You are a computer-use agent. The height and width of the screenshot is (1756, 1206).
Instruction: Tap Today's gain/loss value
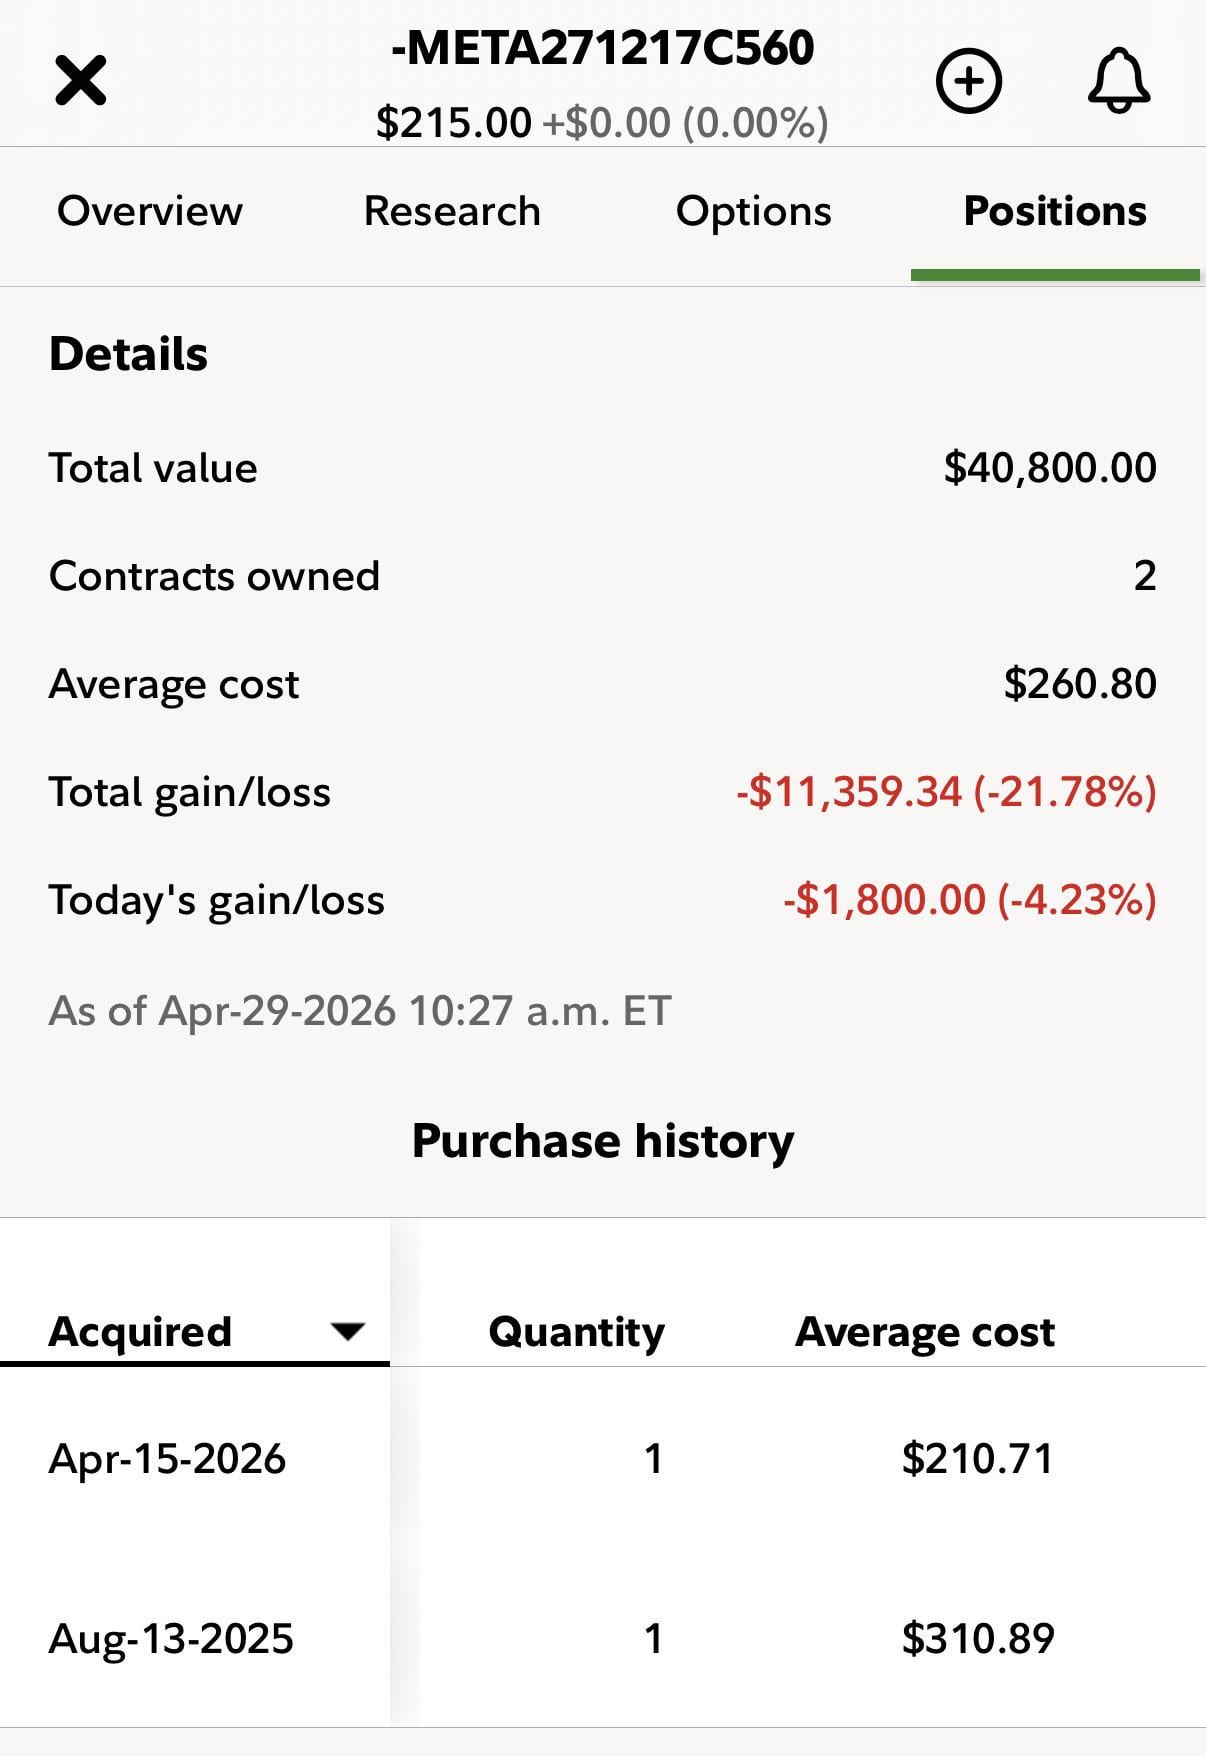point(970,900)
